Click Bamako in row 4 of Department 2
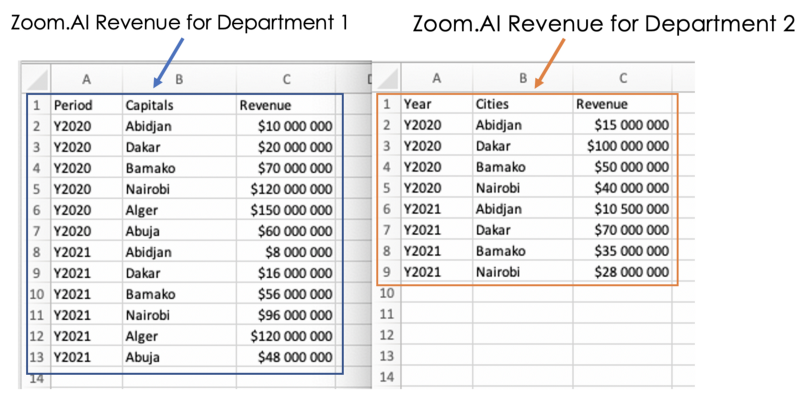800x396 pixels. (x=522, y=167)
